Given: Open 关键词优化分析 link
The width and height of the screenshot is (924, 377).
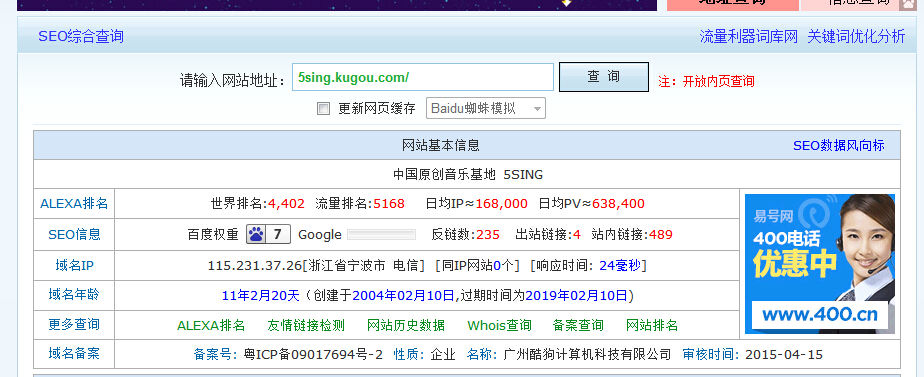Looking at the screenshot, I should pyautogui.click(x=856, y=37).
